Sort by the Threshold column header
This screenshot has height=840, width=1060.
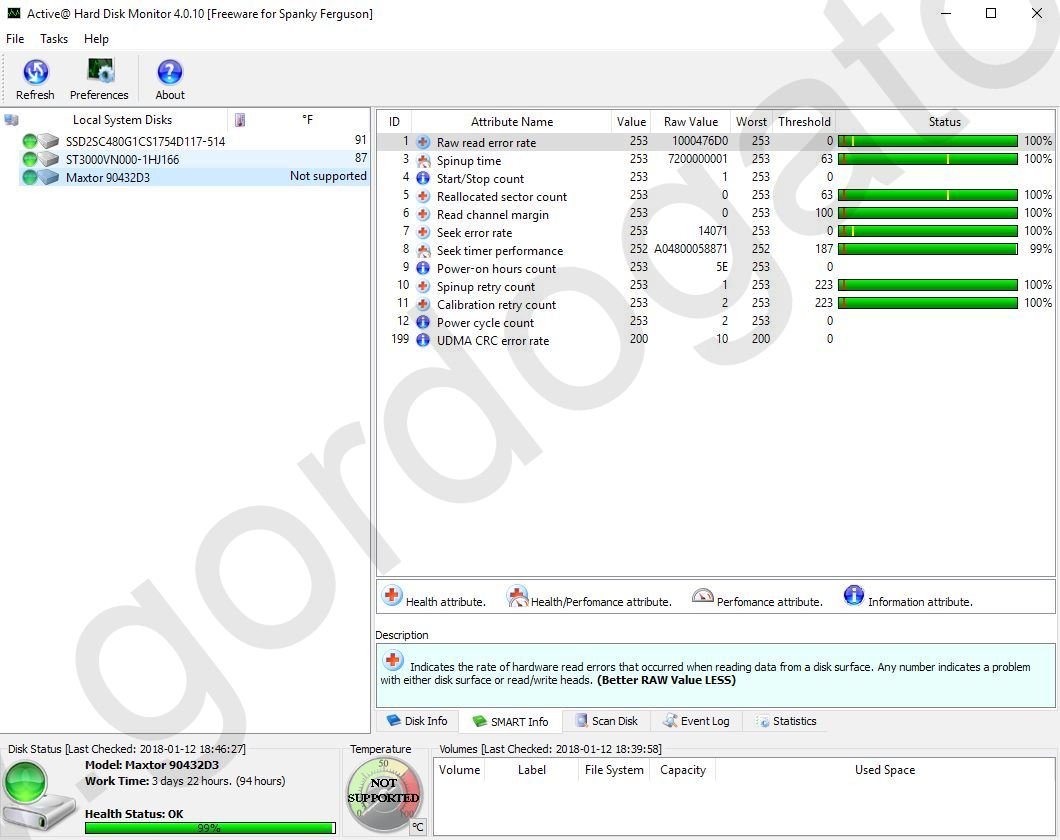coord(804,122)
